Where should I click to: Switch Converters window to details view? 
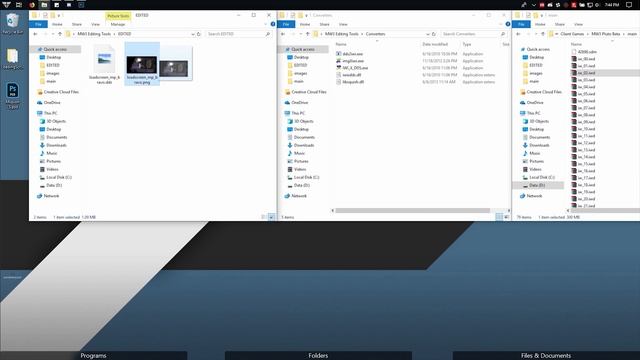click(499, 217)
